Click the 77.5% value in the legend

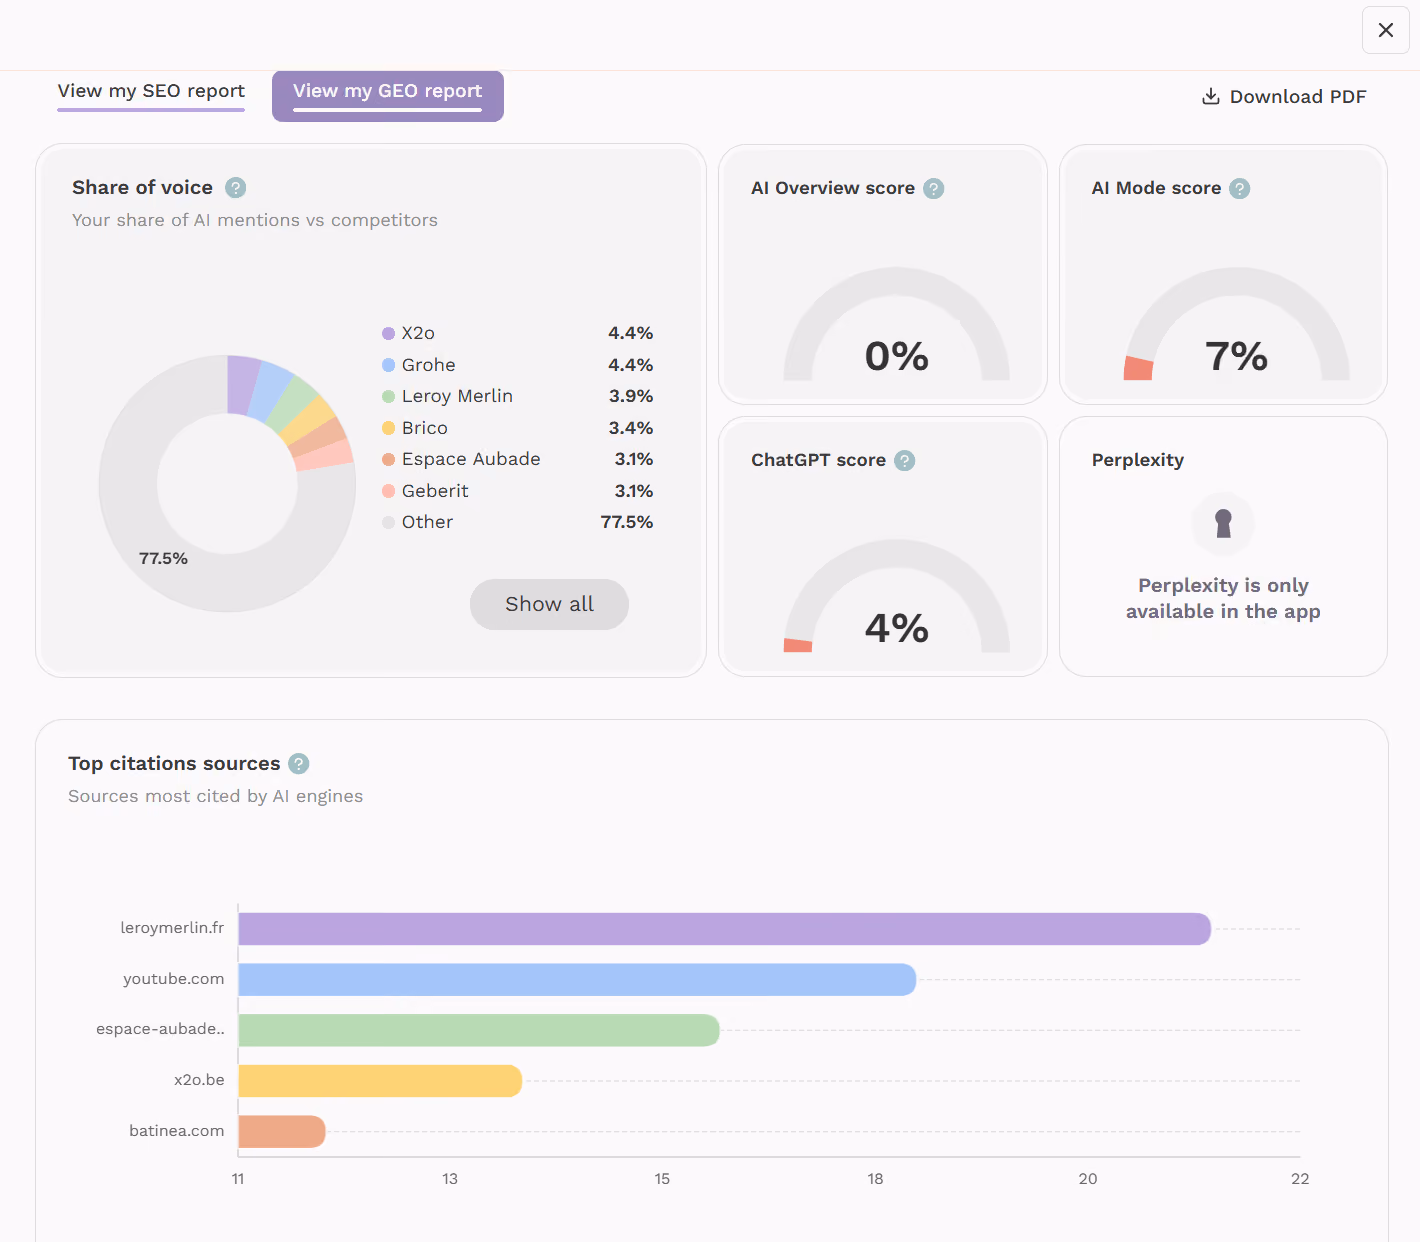point(627,522)
